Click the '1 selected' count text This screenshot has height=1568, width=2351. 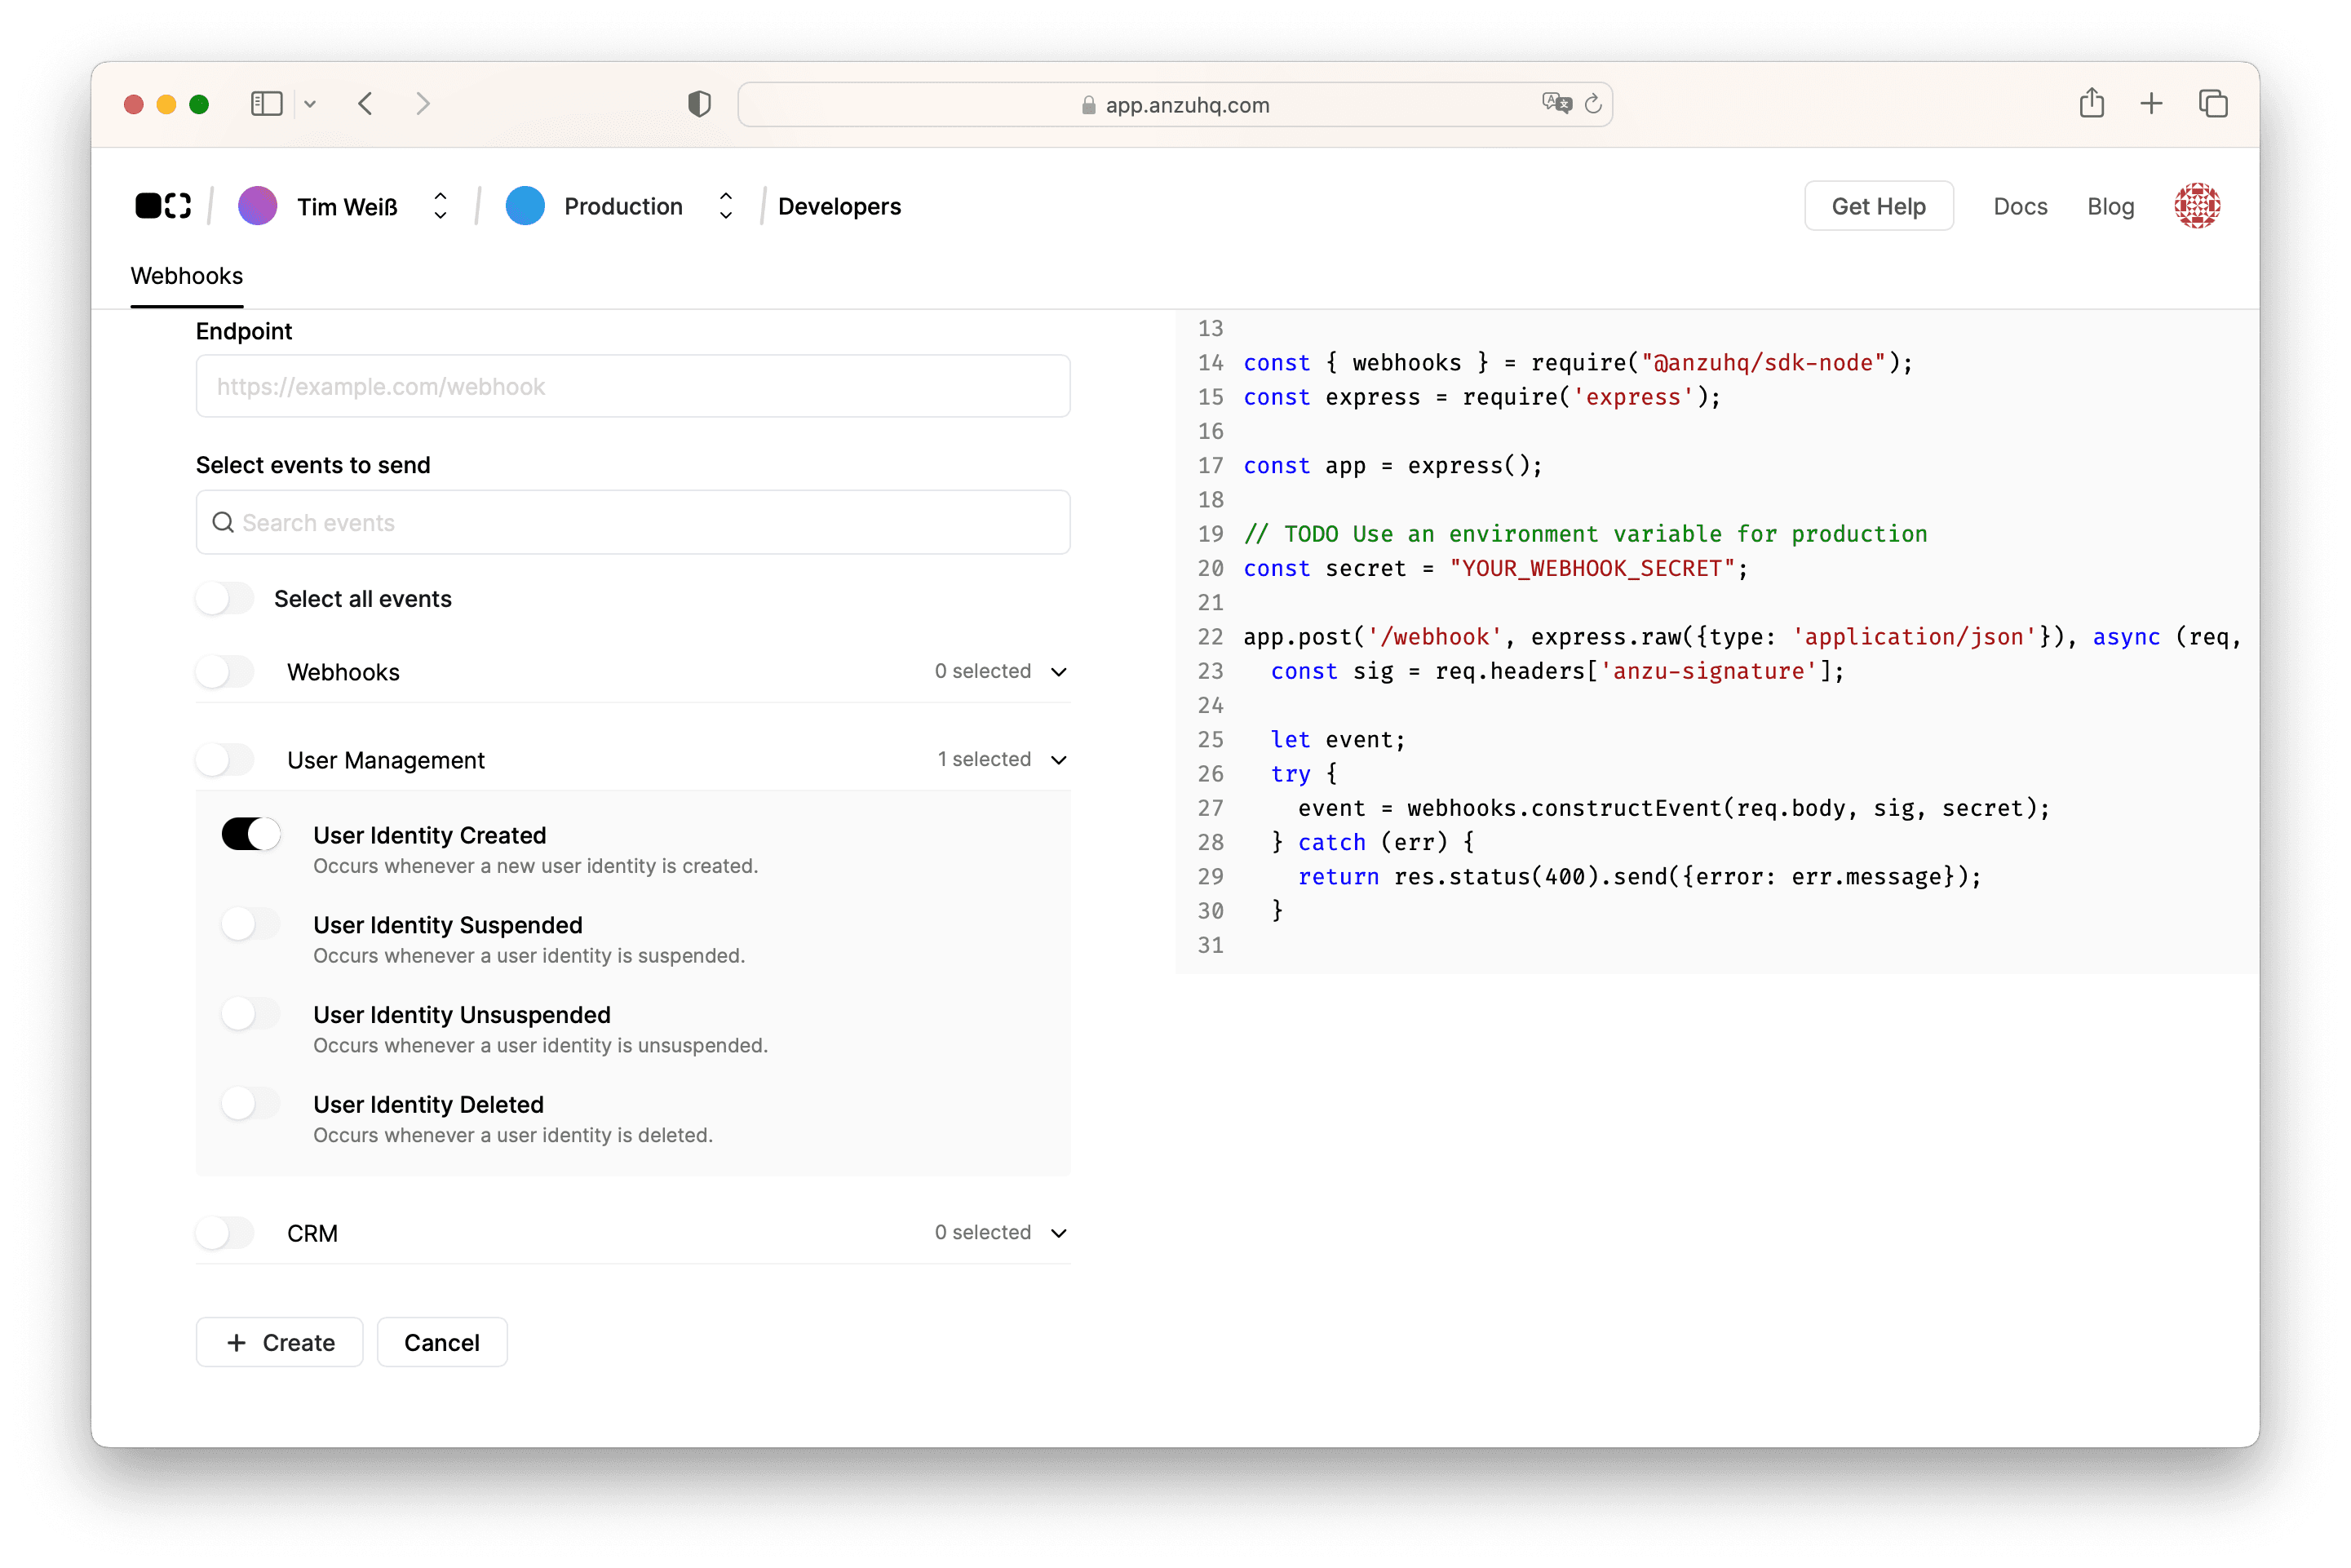point(984,760)
